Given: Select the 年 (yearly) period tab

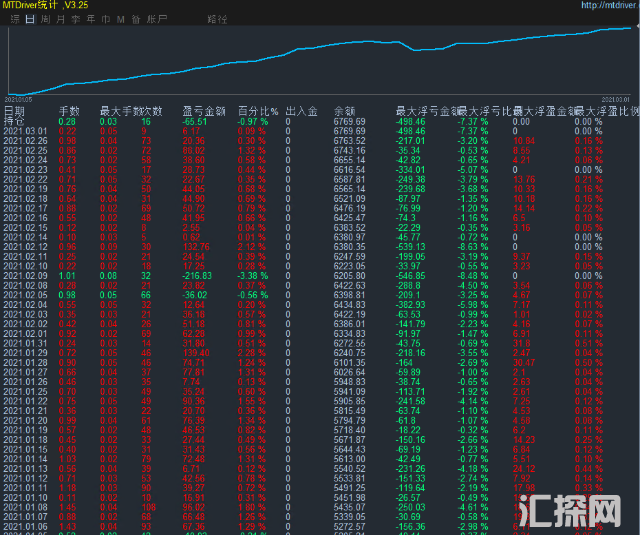Looking at the screenshot, I should (91, 19).
